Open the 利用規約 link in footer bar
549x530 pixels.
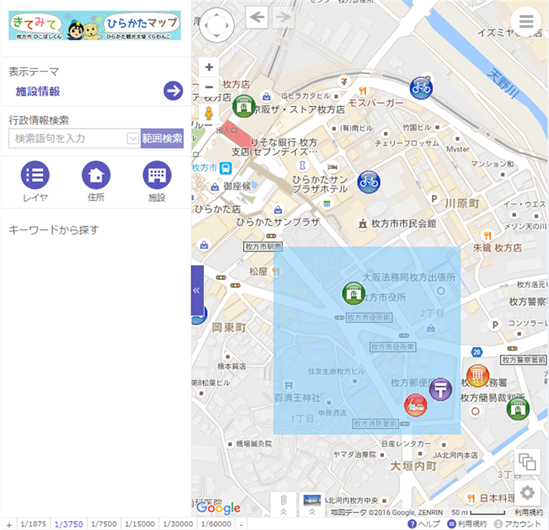point(467,524)
